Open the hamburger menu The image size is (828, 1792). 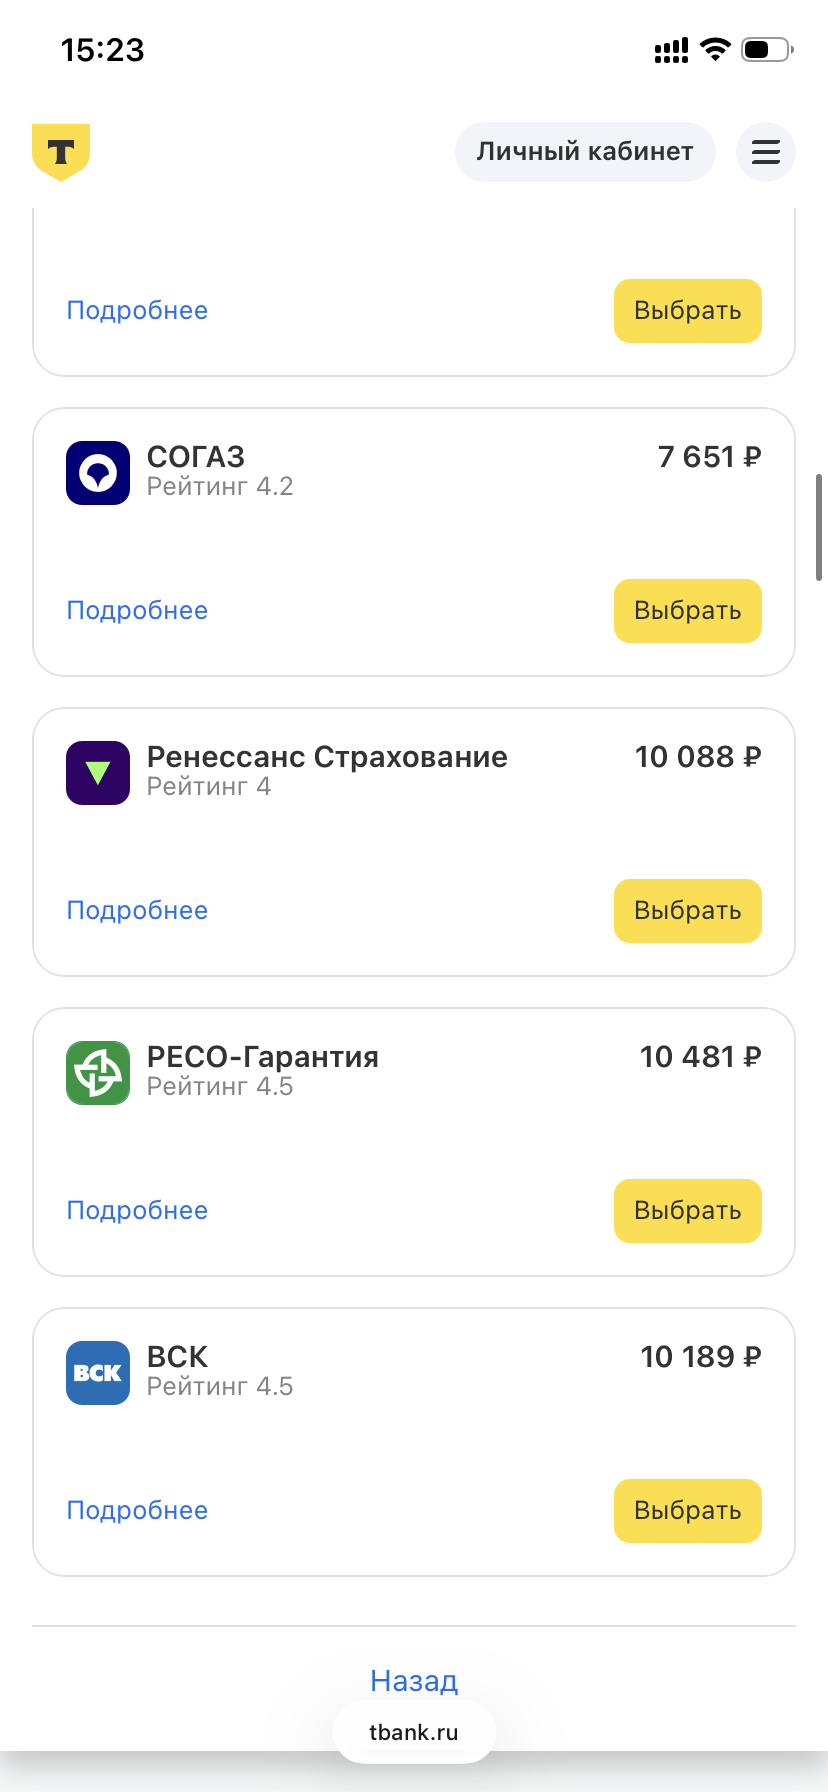(x=766, y=152)
